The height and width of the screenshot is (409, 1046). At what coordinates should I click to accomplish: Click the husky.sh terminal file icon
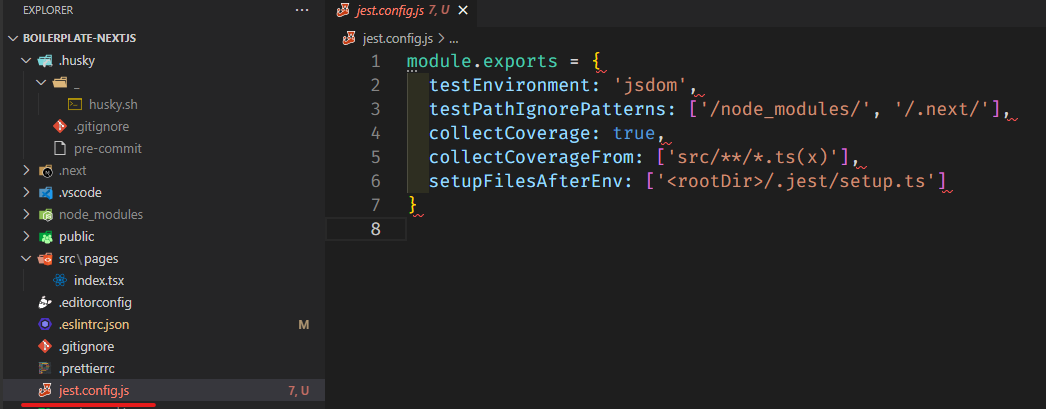pos(75,104)
